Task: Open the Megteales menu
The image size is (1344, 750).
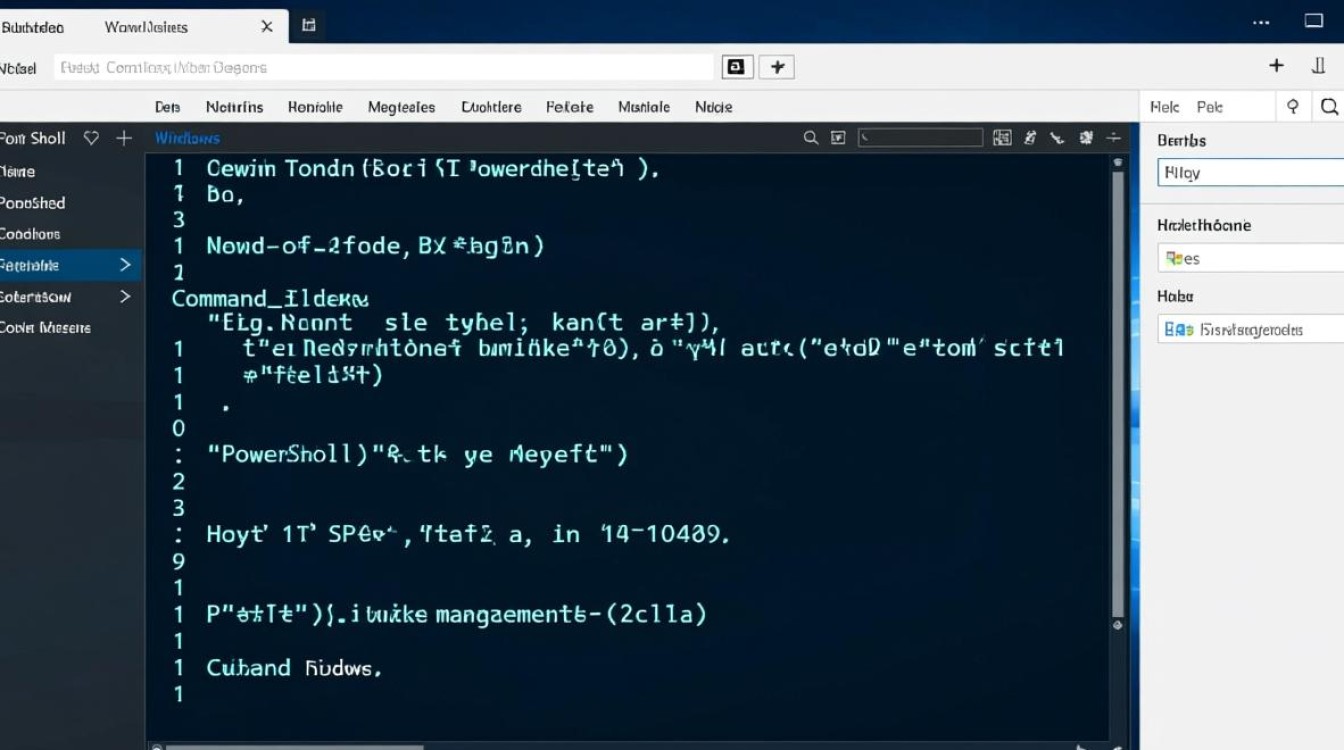Action: [401, 107]
